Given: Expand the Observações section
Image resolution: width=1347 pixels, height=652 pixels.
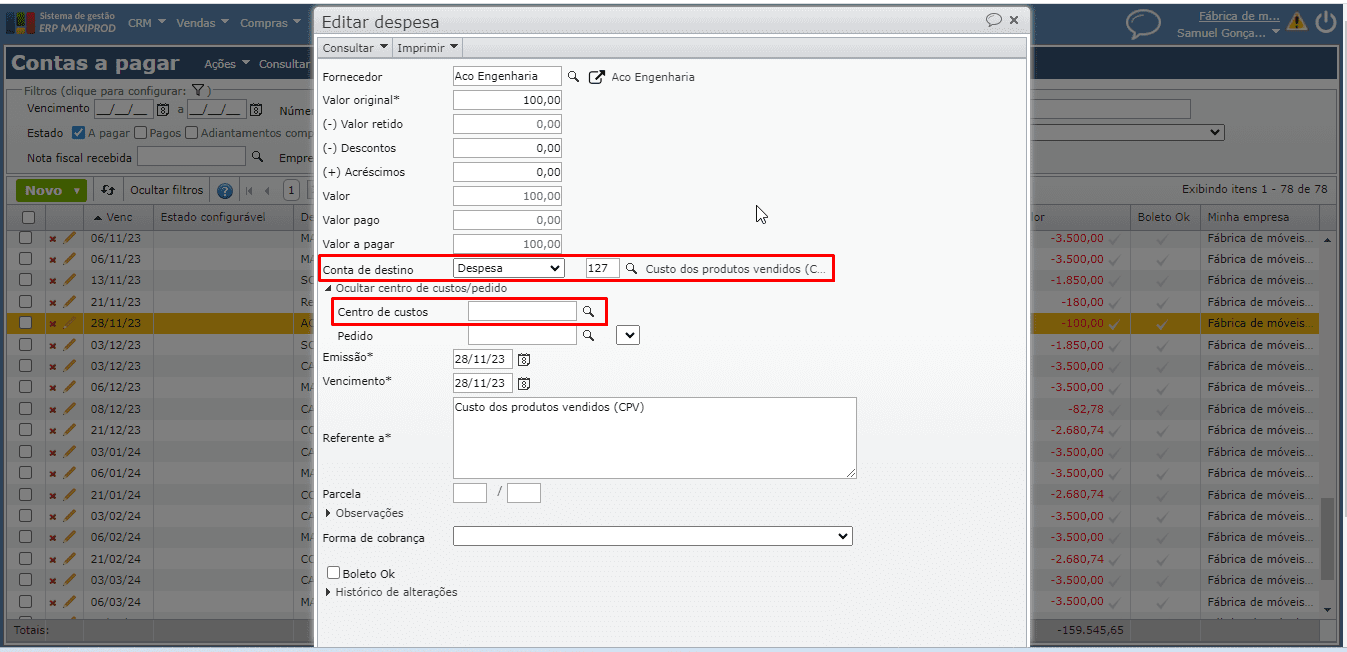Looking at the screenshot, I should coord(364,513).
